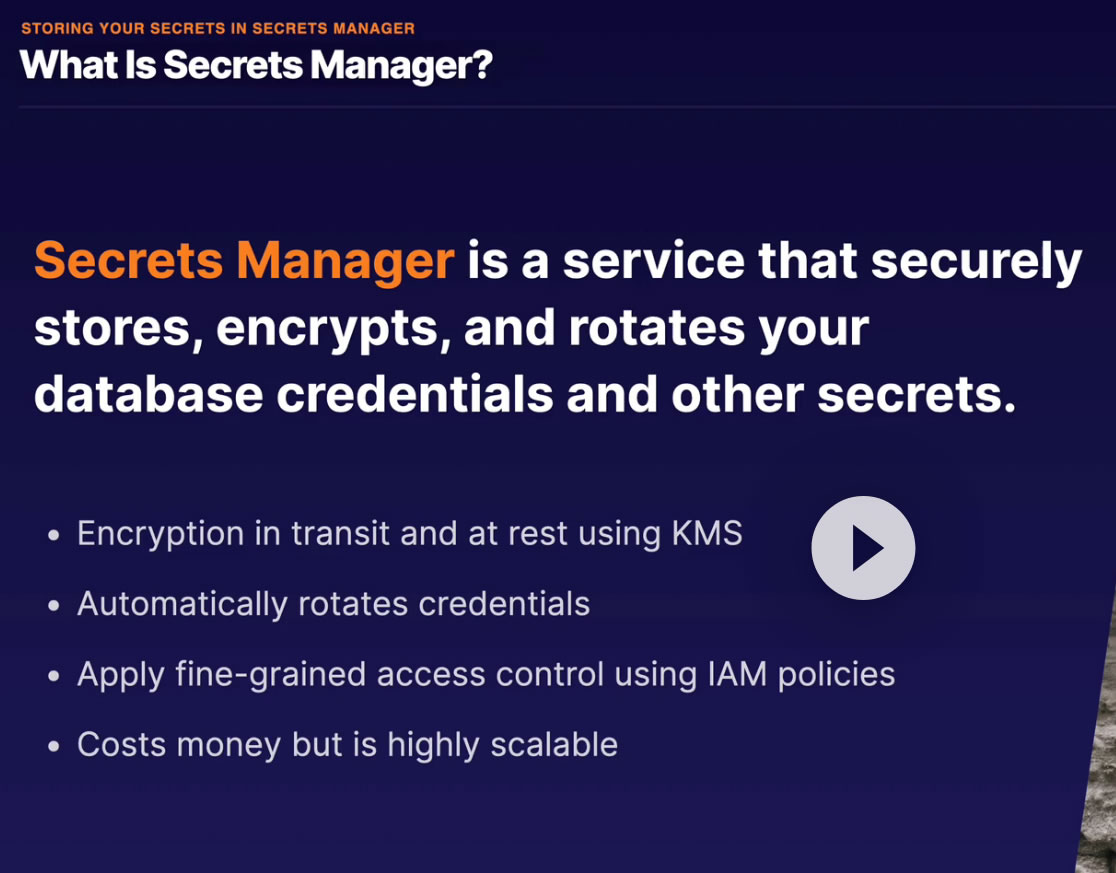Screen dimensions: 1116x873
Task: Click the bullet dot before "Automatically rotates credentials"
Action: pos(54,606)
